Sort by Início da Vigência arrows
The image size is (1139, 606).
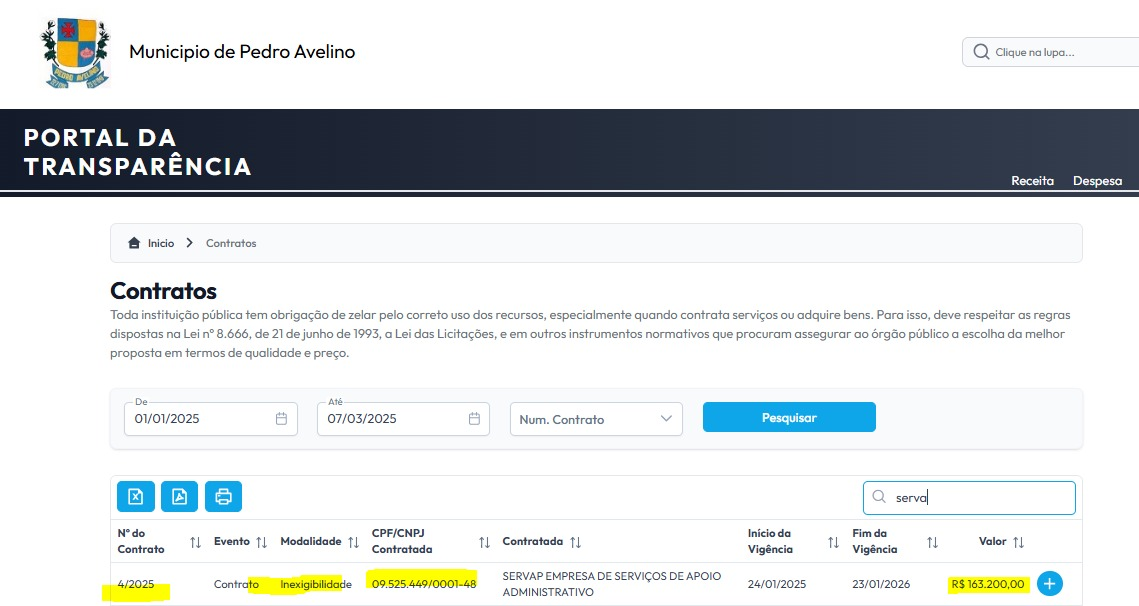[833, 542]
